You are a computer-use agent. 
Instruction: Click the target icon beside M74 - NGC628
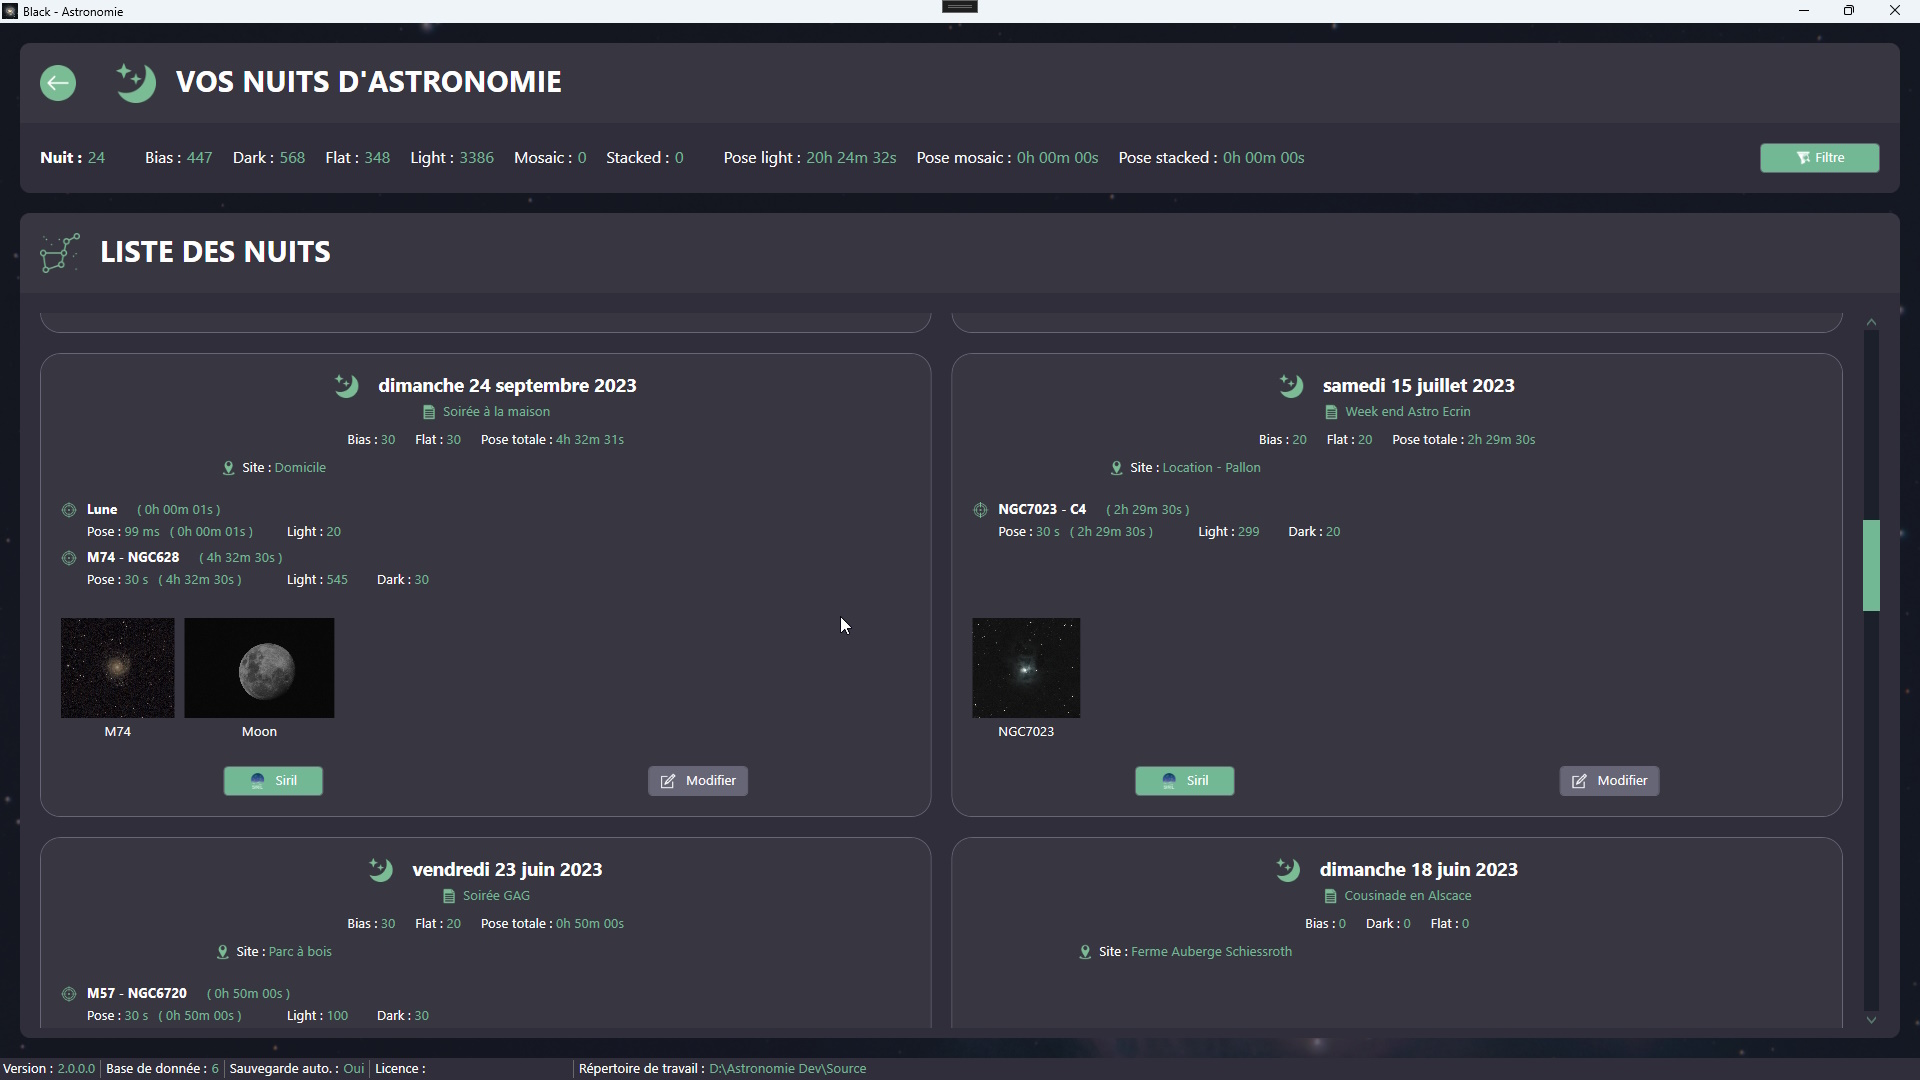[68, 558]
